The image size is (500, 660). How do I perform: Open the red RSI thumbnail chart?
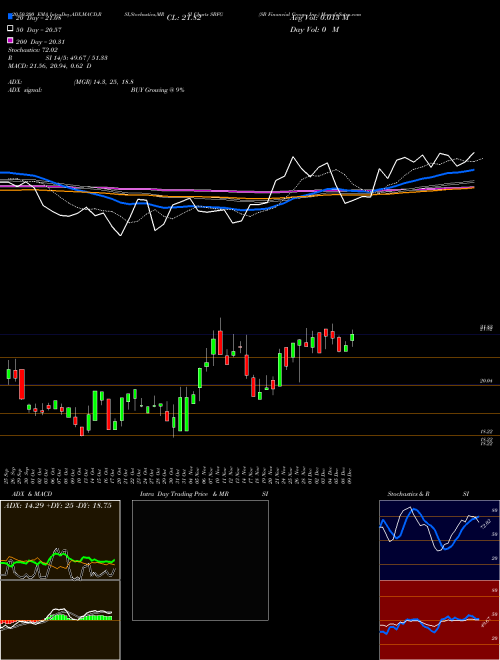[439, 620]
